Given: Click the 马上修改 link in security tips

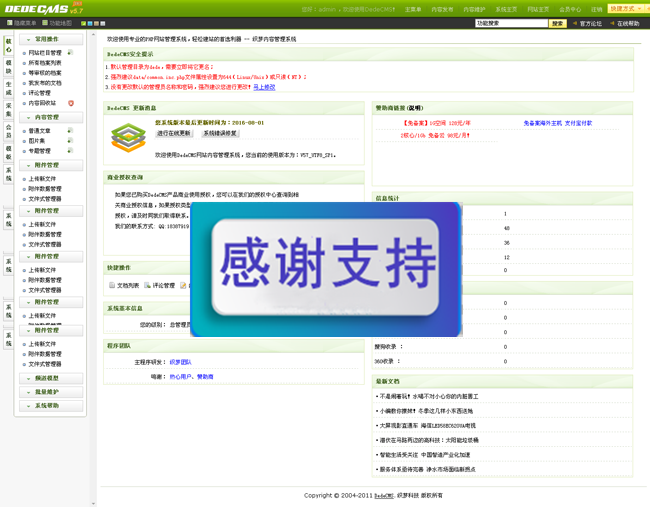Looking at the screenshot, I should tap(264, 87).
